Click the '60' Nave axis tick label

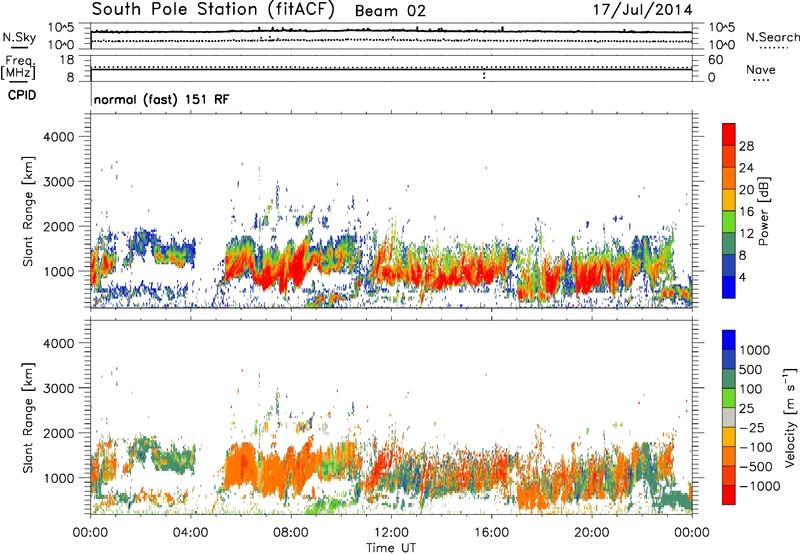[715, 60]
